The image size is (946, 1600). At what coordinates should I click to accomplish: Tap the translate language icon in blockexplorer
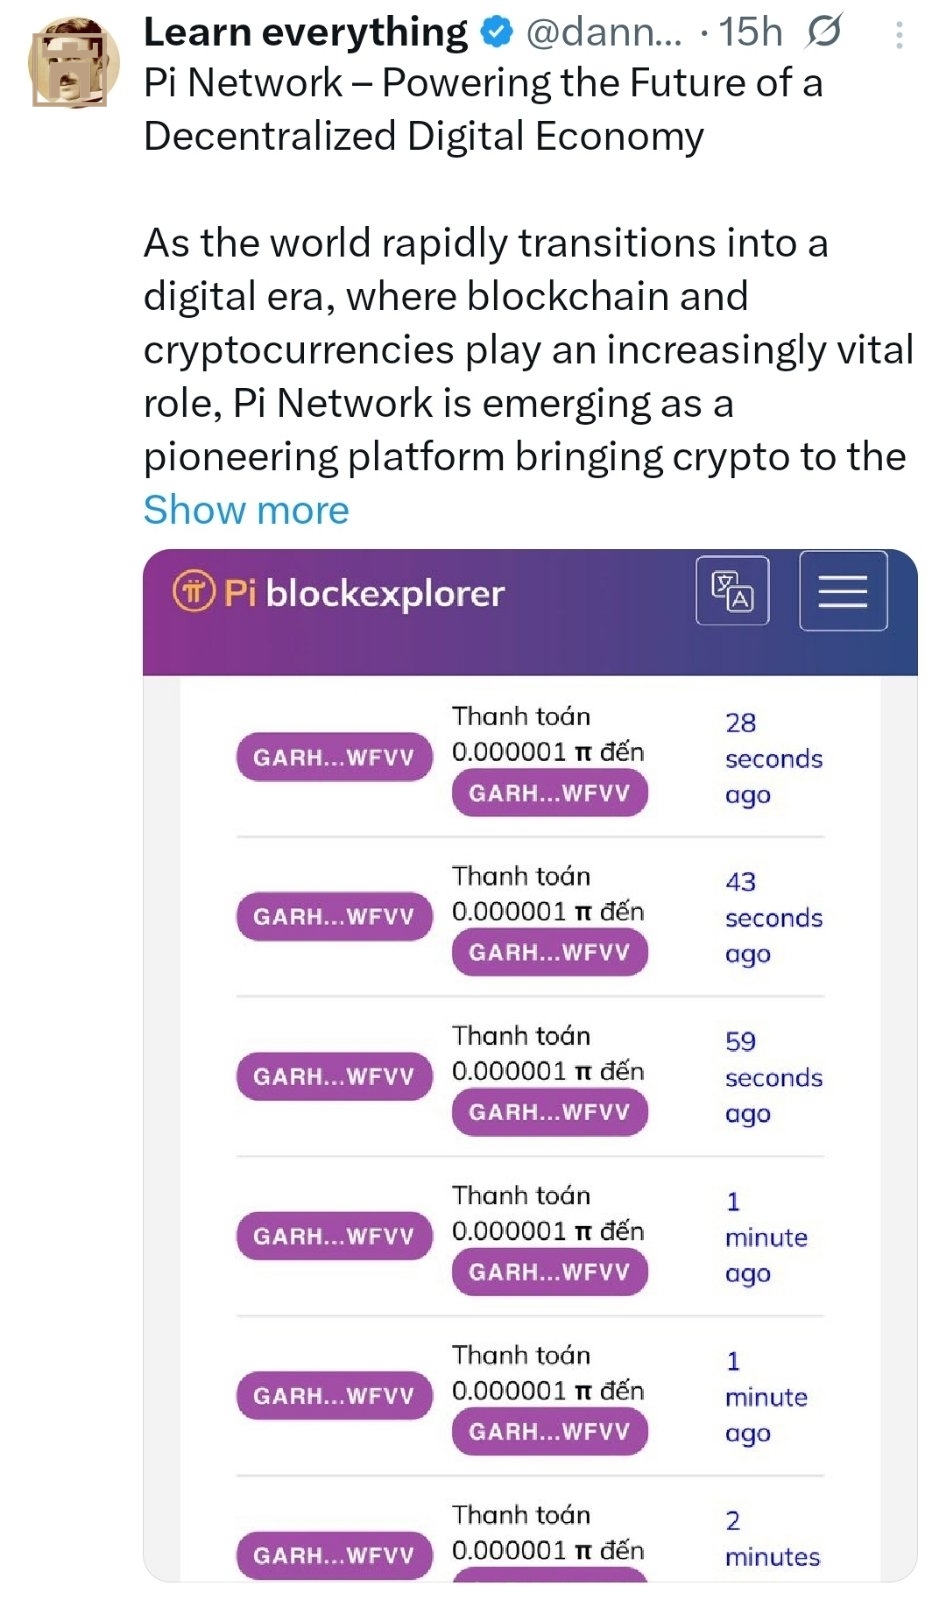[x=732, y=590]
